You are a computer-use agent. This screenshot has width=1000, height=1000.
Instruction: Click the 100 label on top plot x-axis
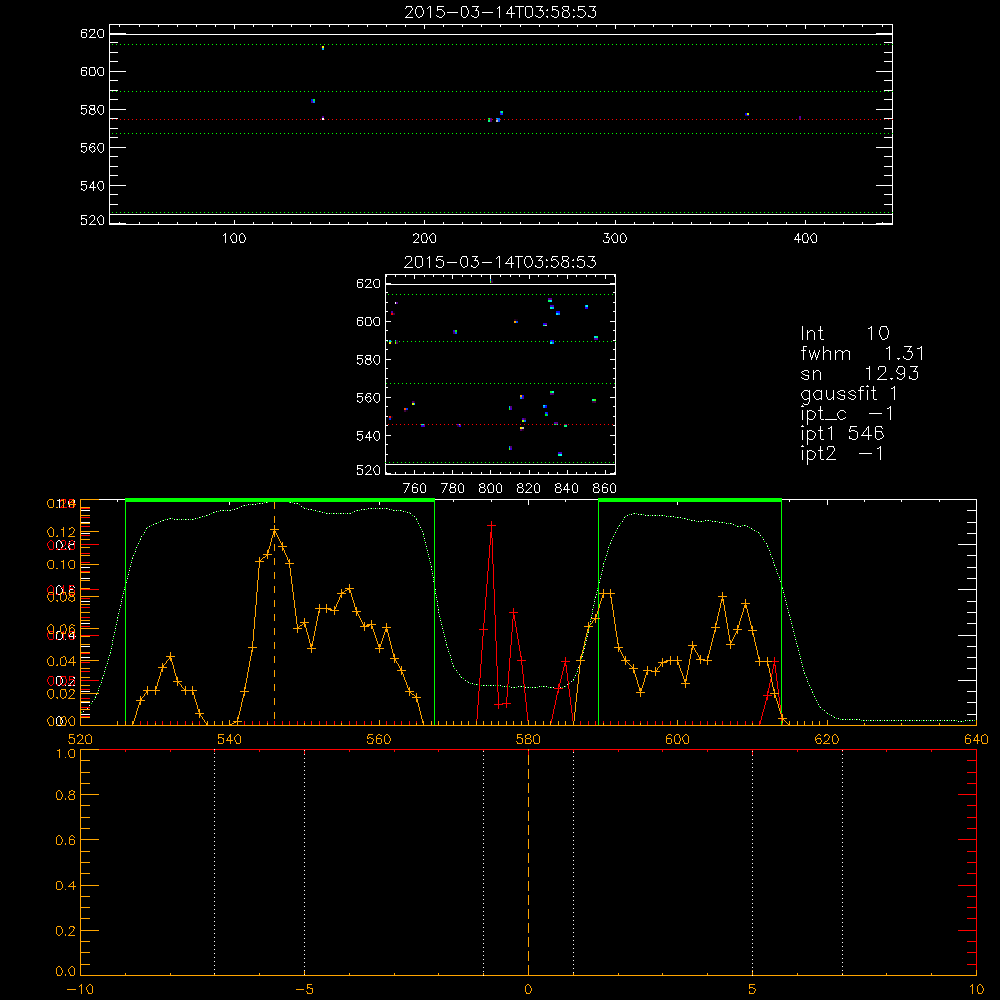pos(234,239)
